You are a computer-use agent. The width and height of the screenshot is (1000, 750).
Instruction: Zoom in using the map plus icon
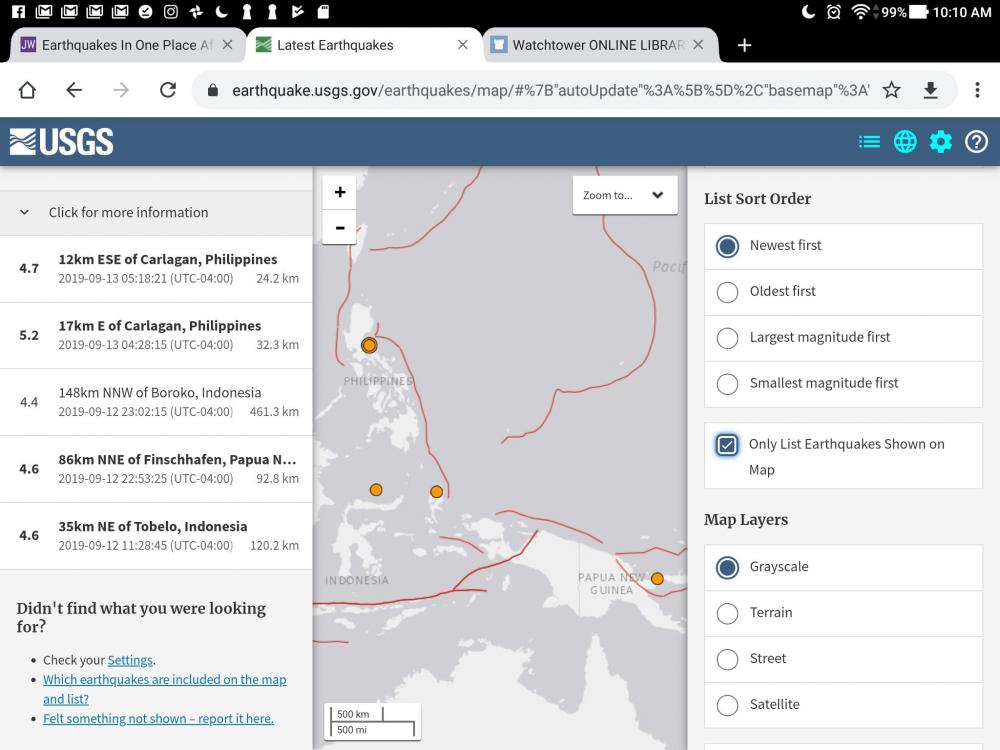click(x=339, y=191)
